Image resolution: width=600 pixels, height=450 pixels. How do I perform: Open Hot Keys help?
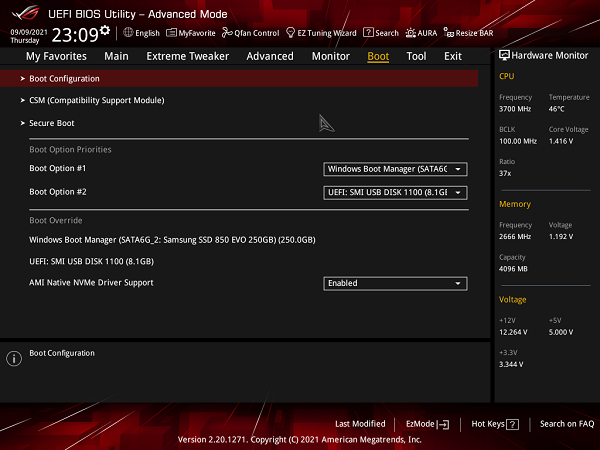[x=495, y=424]
